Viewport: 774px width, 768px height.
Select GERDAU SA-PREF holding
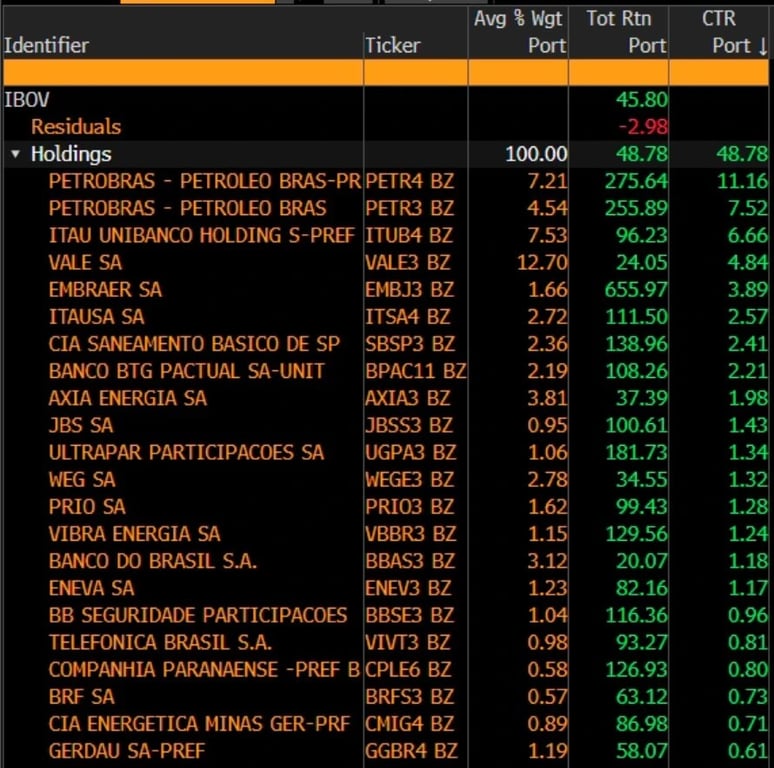click(x=126, y=751)
